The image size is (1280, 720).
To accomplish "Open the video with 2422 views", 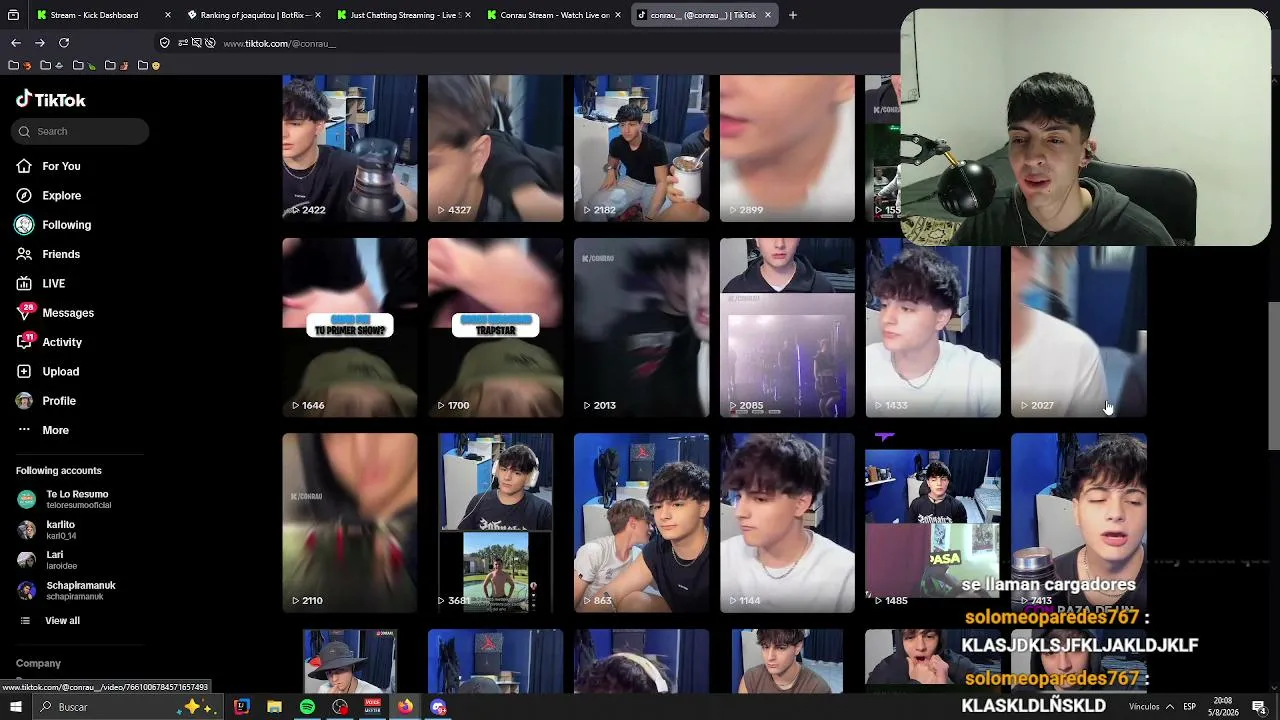I will click(x=350, y=148).
